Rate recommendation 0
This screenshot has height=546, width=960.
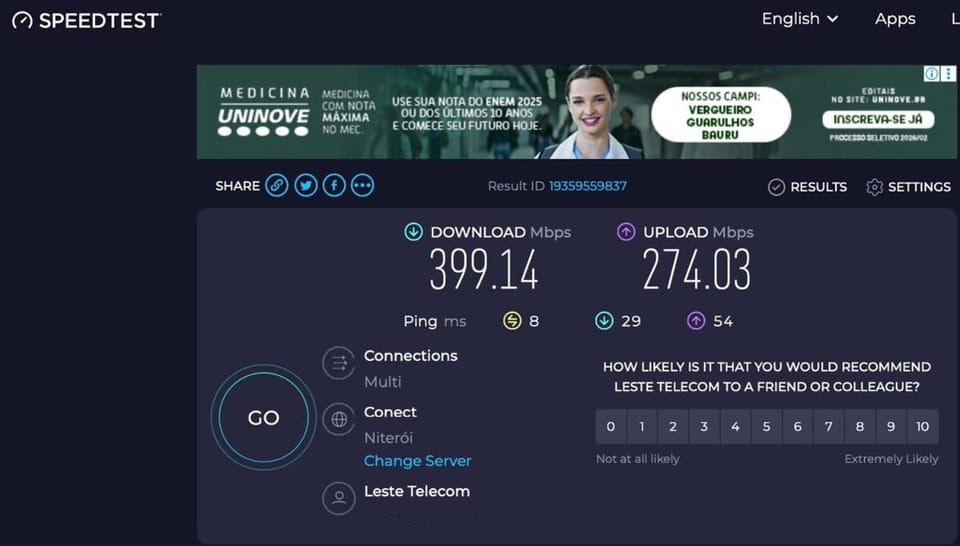click(x=611, y=427)
